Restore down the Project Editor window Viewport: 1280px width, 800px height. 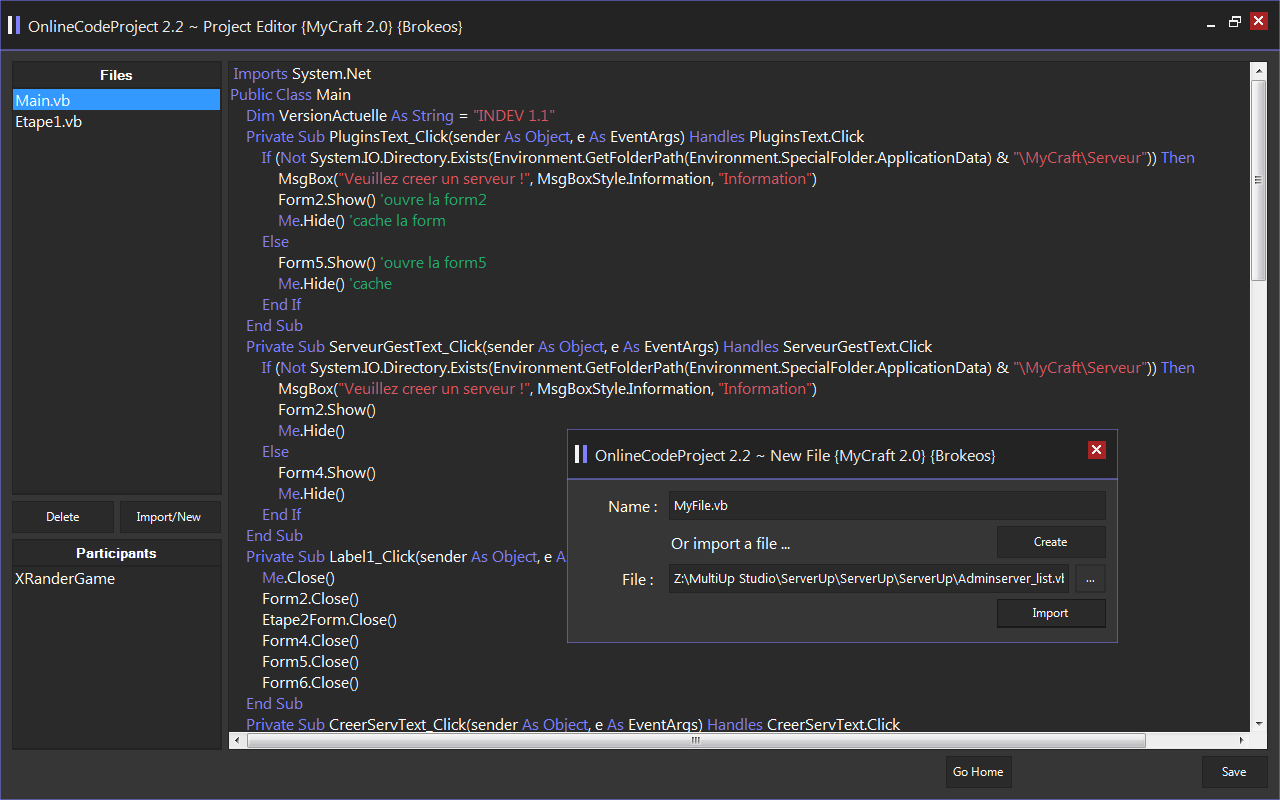[1236, 21]
